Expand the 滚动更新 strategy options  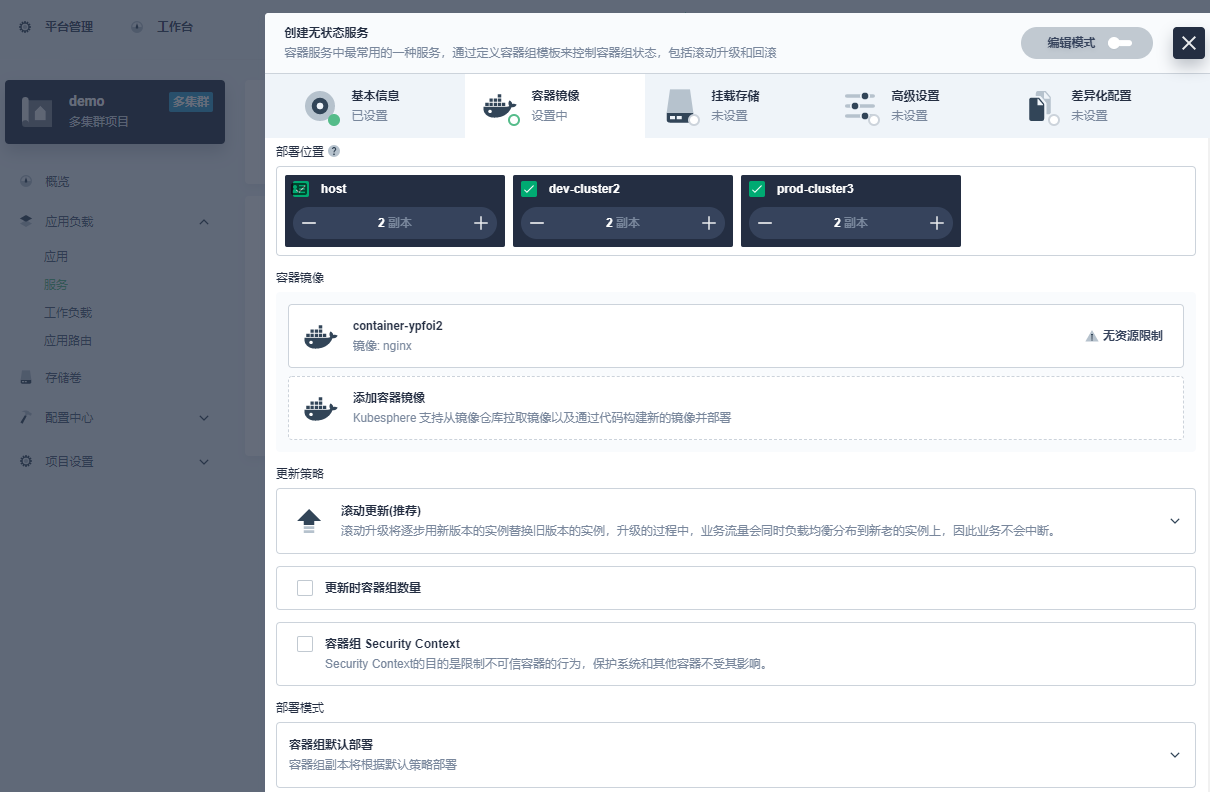pos(1175,520)
